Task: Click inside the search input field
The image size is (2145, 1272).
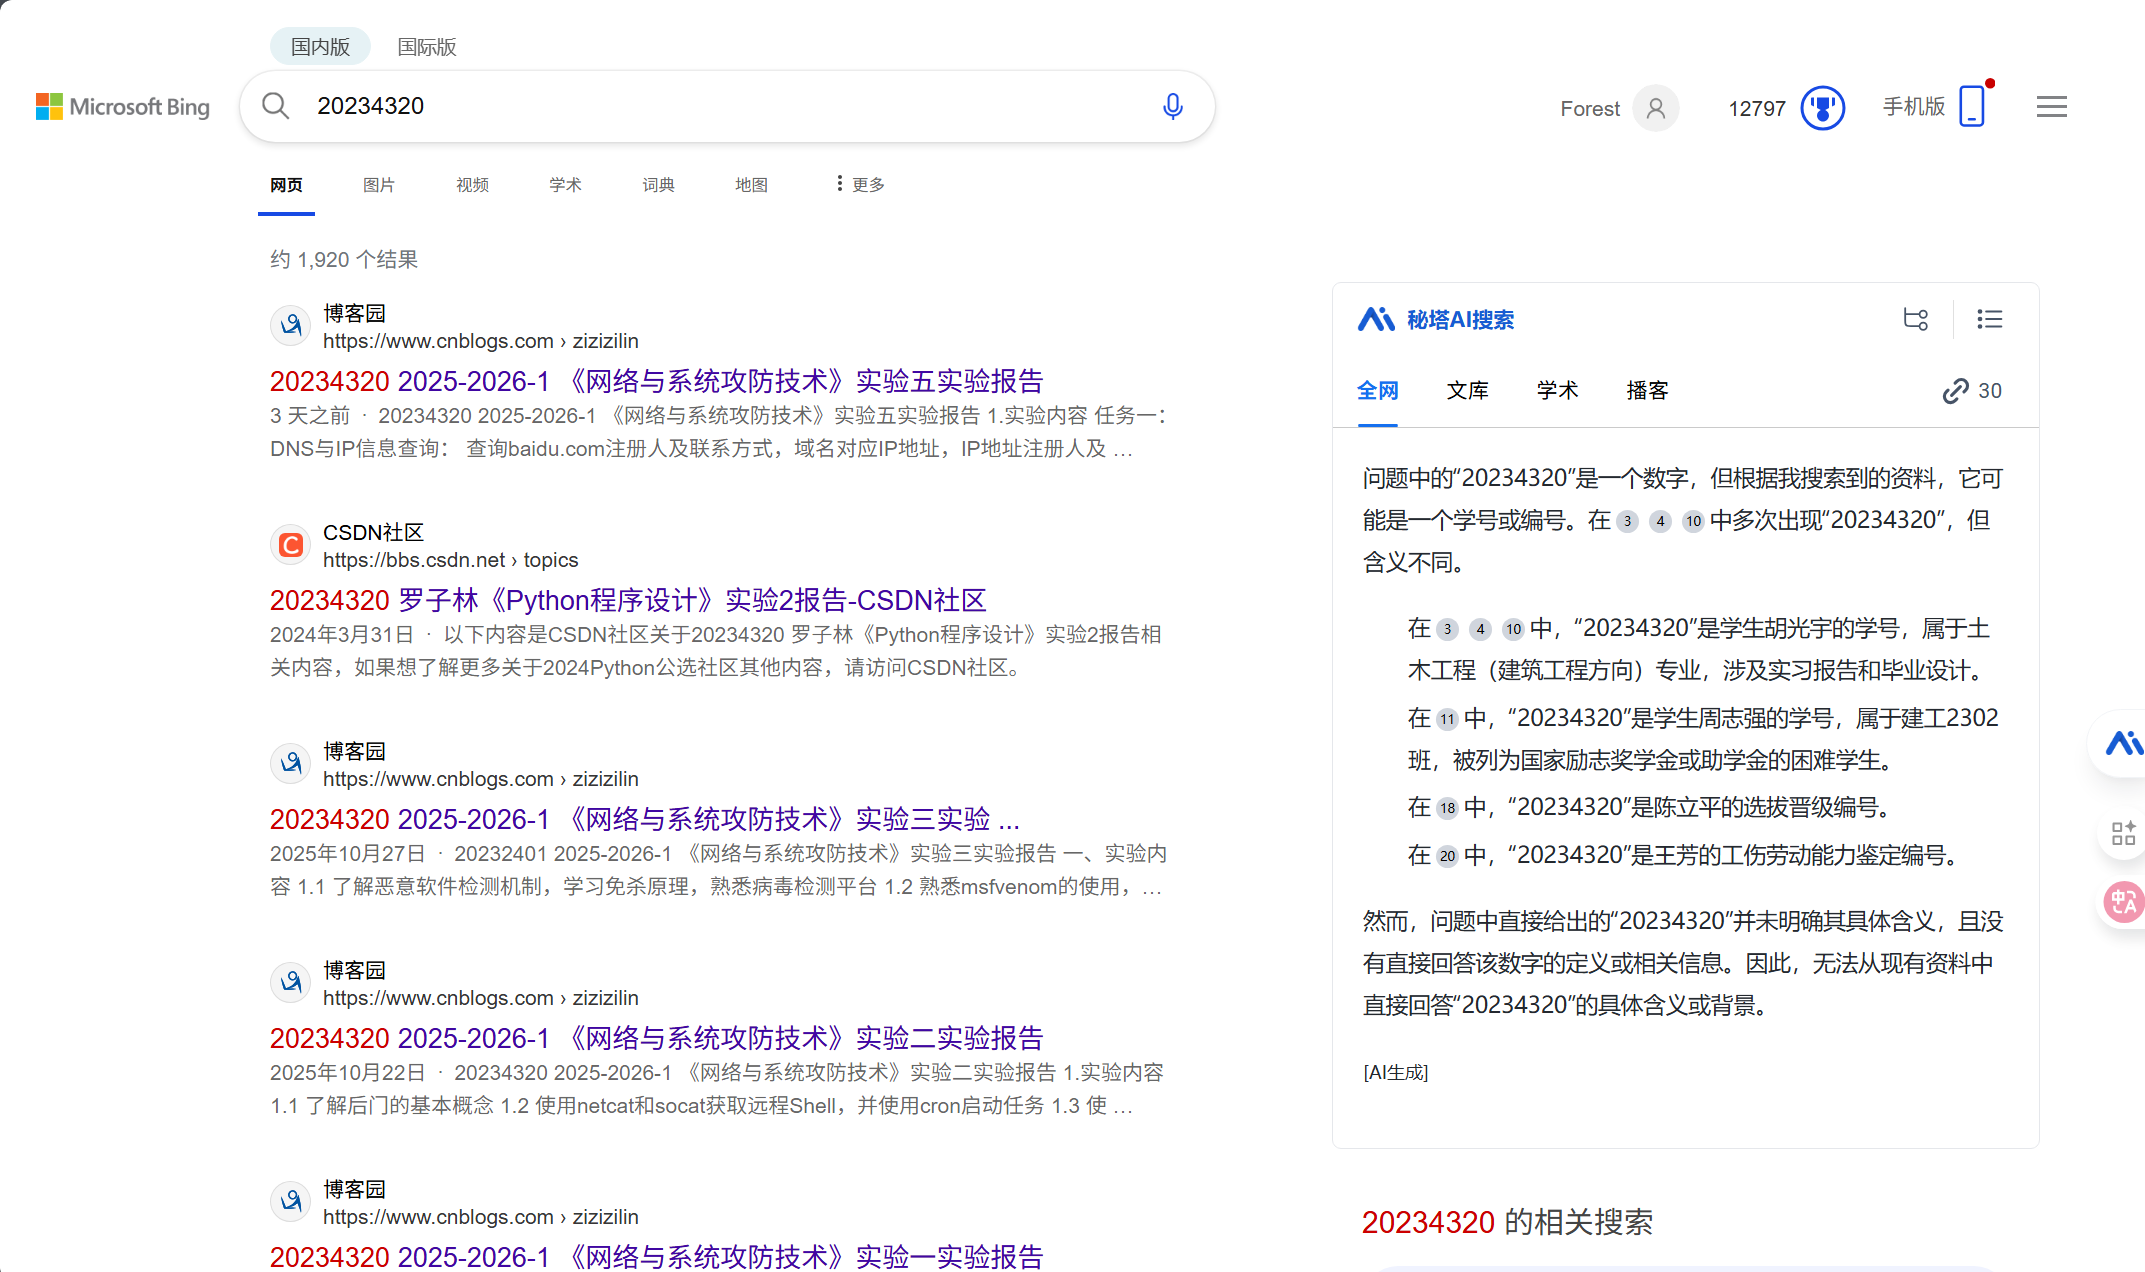Action: (x=700, y=106)
